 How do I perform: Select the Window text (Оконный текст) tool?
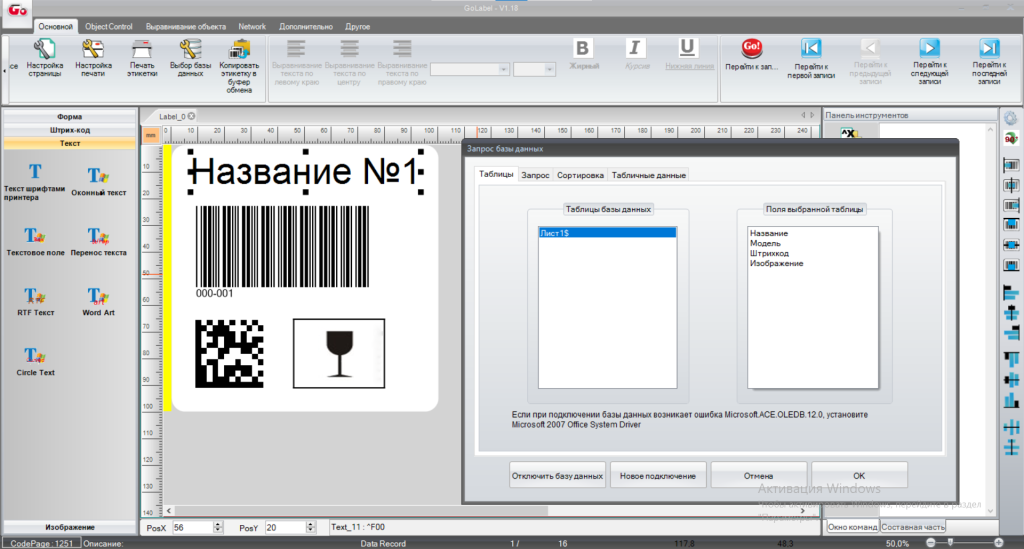[99, 181]
